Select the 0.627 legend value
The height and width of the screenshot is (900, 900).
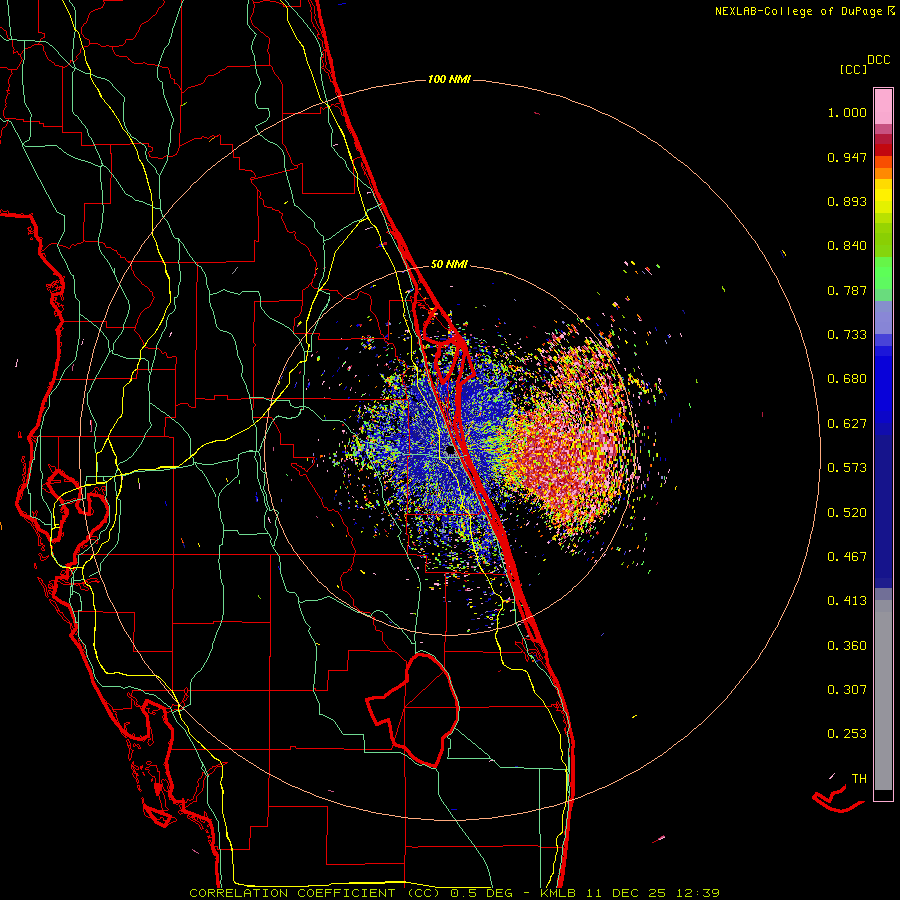tap(847, 424)
